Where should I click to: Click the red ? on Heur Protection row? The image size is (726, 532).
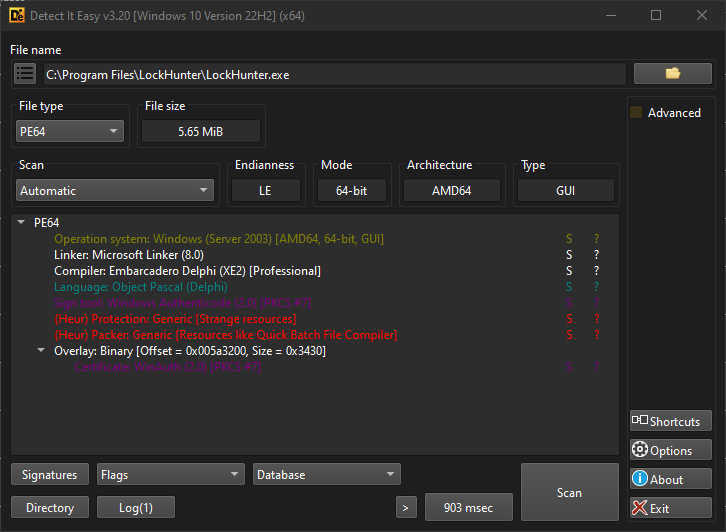point(597,319)
